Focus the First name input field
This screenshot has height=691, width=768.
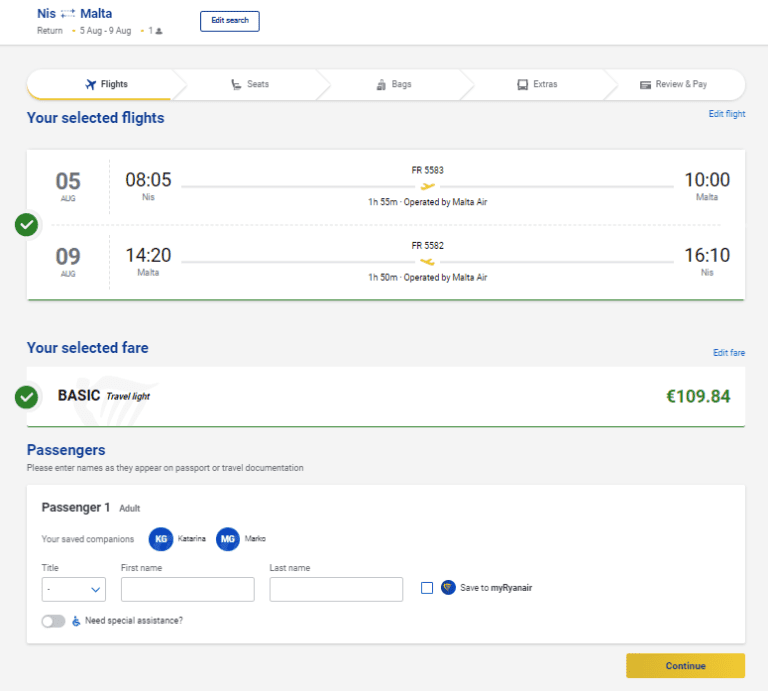tap(188, 589)
